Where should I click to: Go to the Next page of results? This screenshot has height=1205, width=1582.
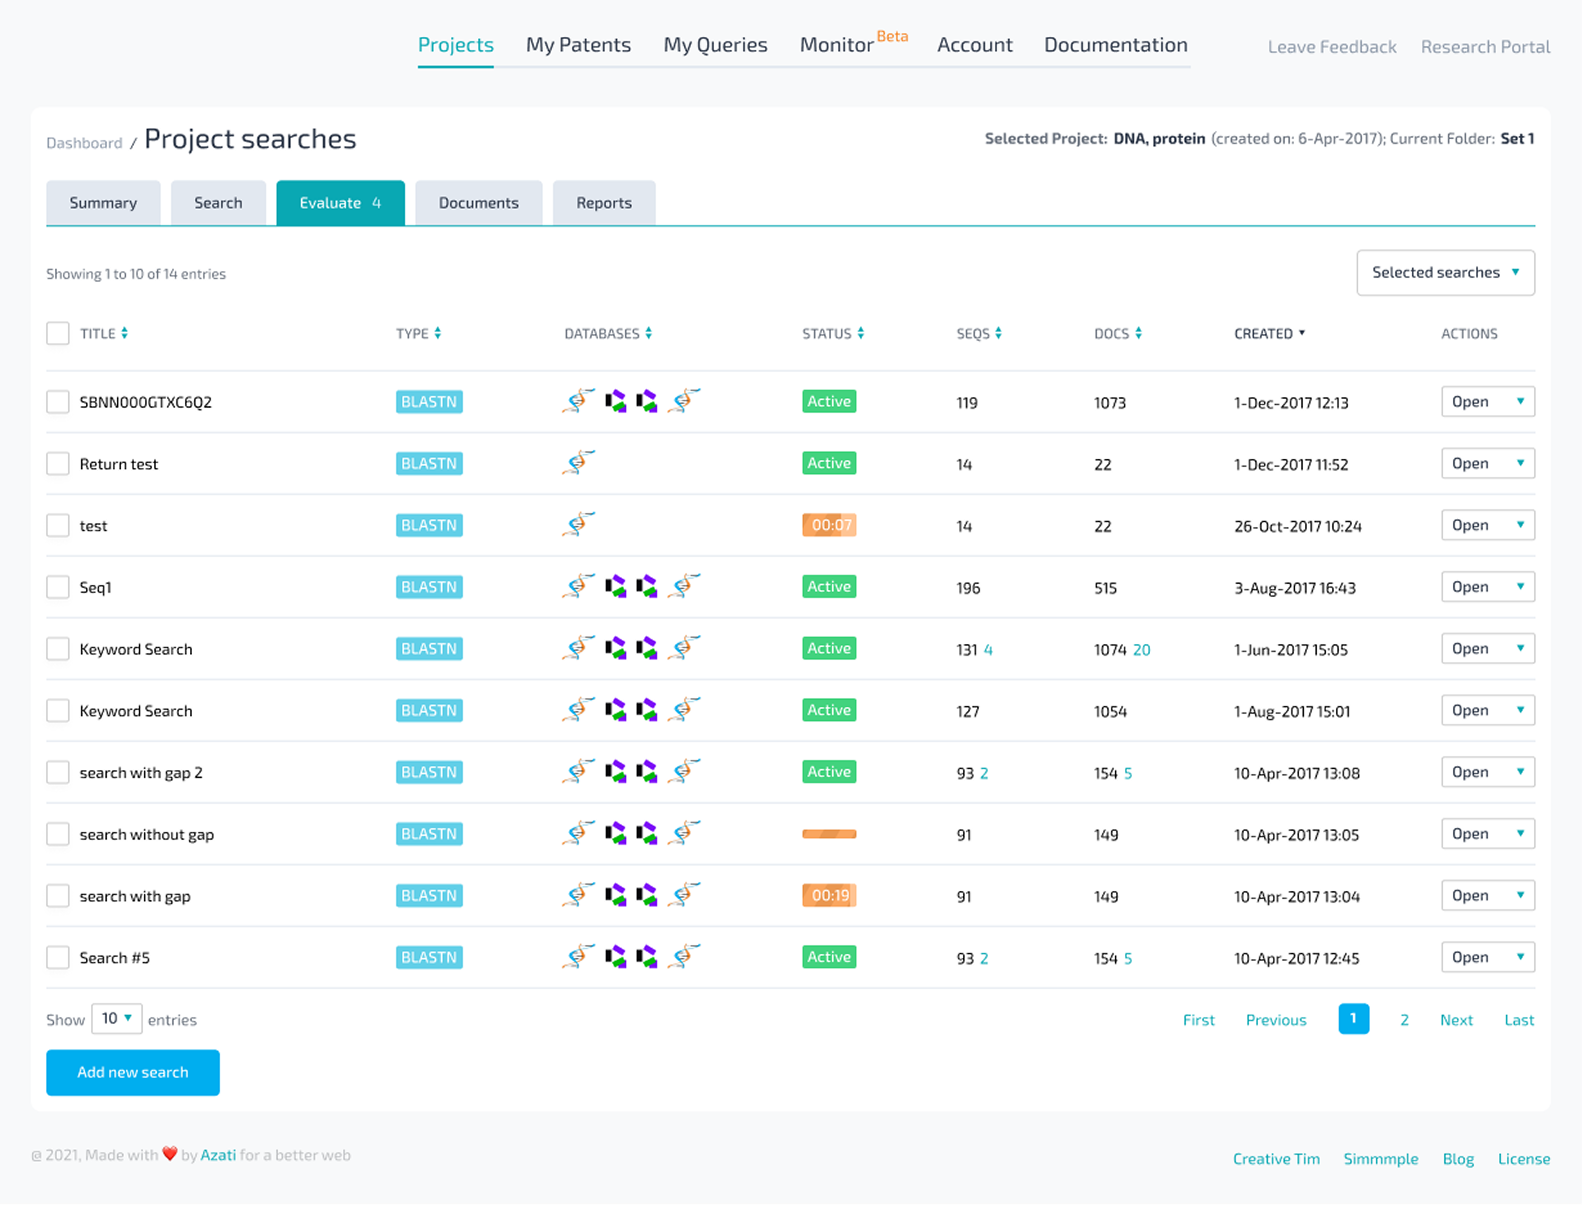[x=1456, y=1020]
